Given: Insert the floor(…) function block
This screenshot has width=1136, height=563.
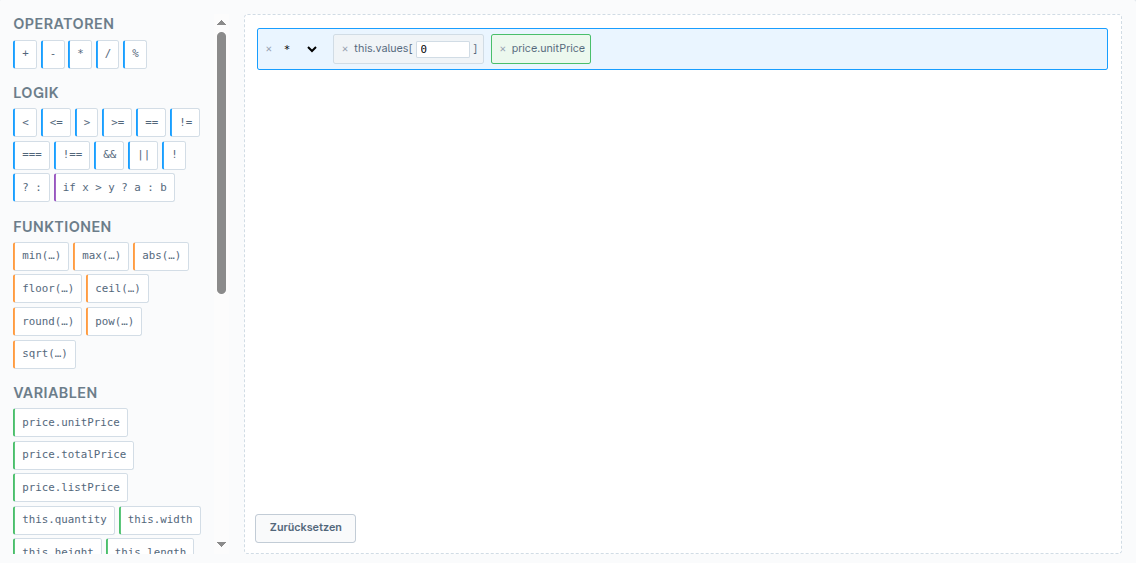Looking at the screenshot, I should pyautogui.click(x=48, y=288).
